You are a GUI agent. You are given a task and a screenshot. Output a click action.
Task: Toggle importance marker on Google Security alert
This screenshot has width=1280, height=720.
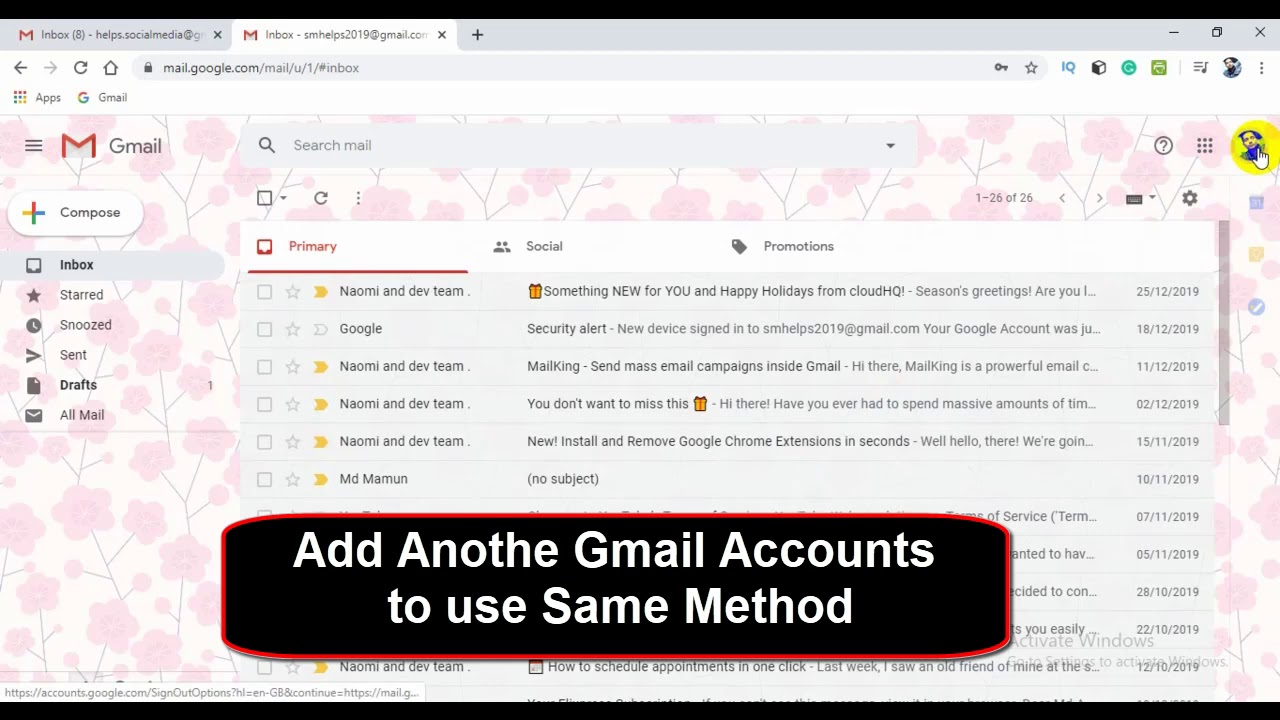tap(320, 329)
